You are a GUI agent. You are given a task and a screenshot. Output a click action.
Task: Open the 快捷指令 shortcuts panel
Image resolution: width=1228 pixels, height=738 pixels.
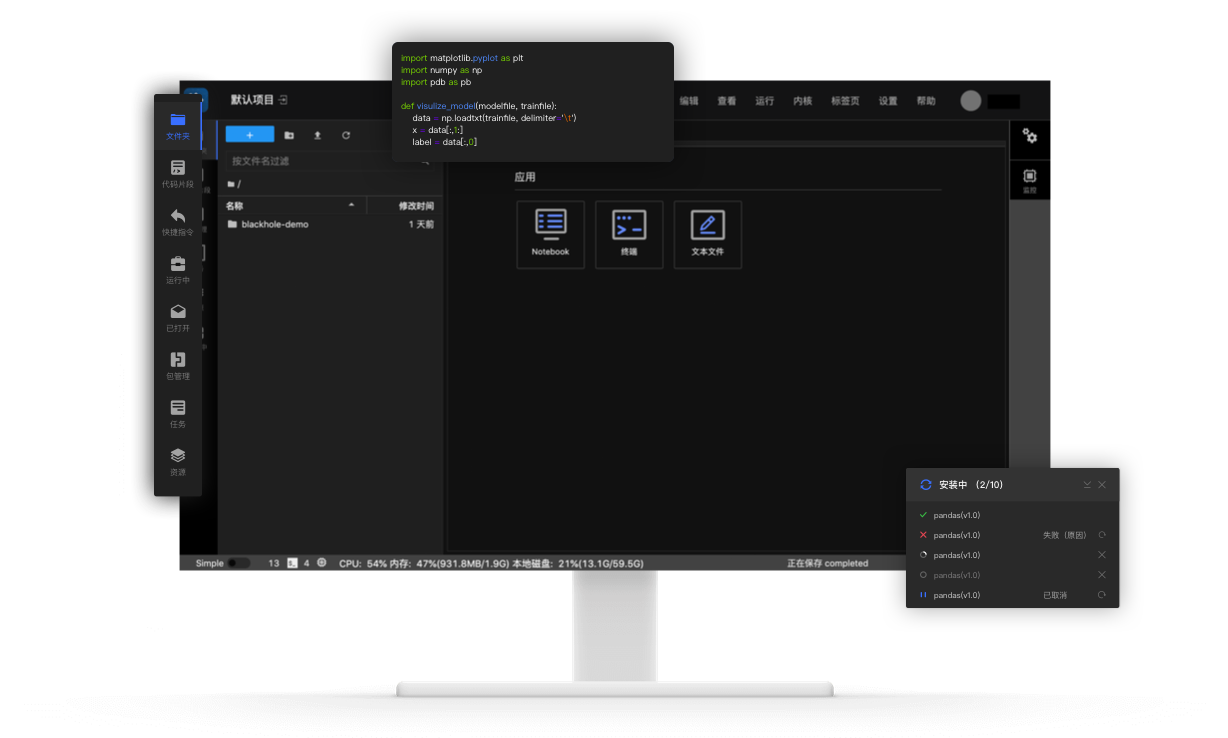tap(177, 225)
